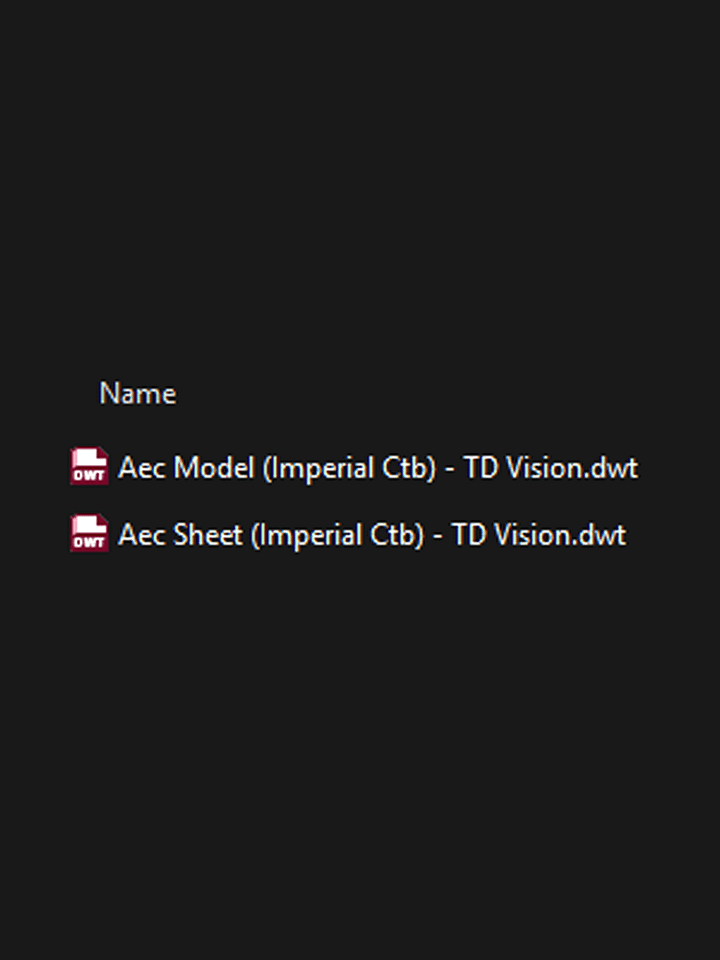The height and width of the screenshot is (960, 720).
Task: Highlight the second template's DWT file icon
Action: pos(89,534)
